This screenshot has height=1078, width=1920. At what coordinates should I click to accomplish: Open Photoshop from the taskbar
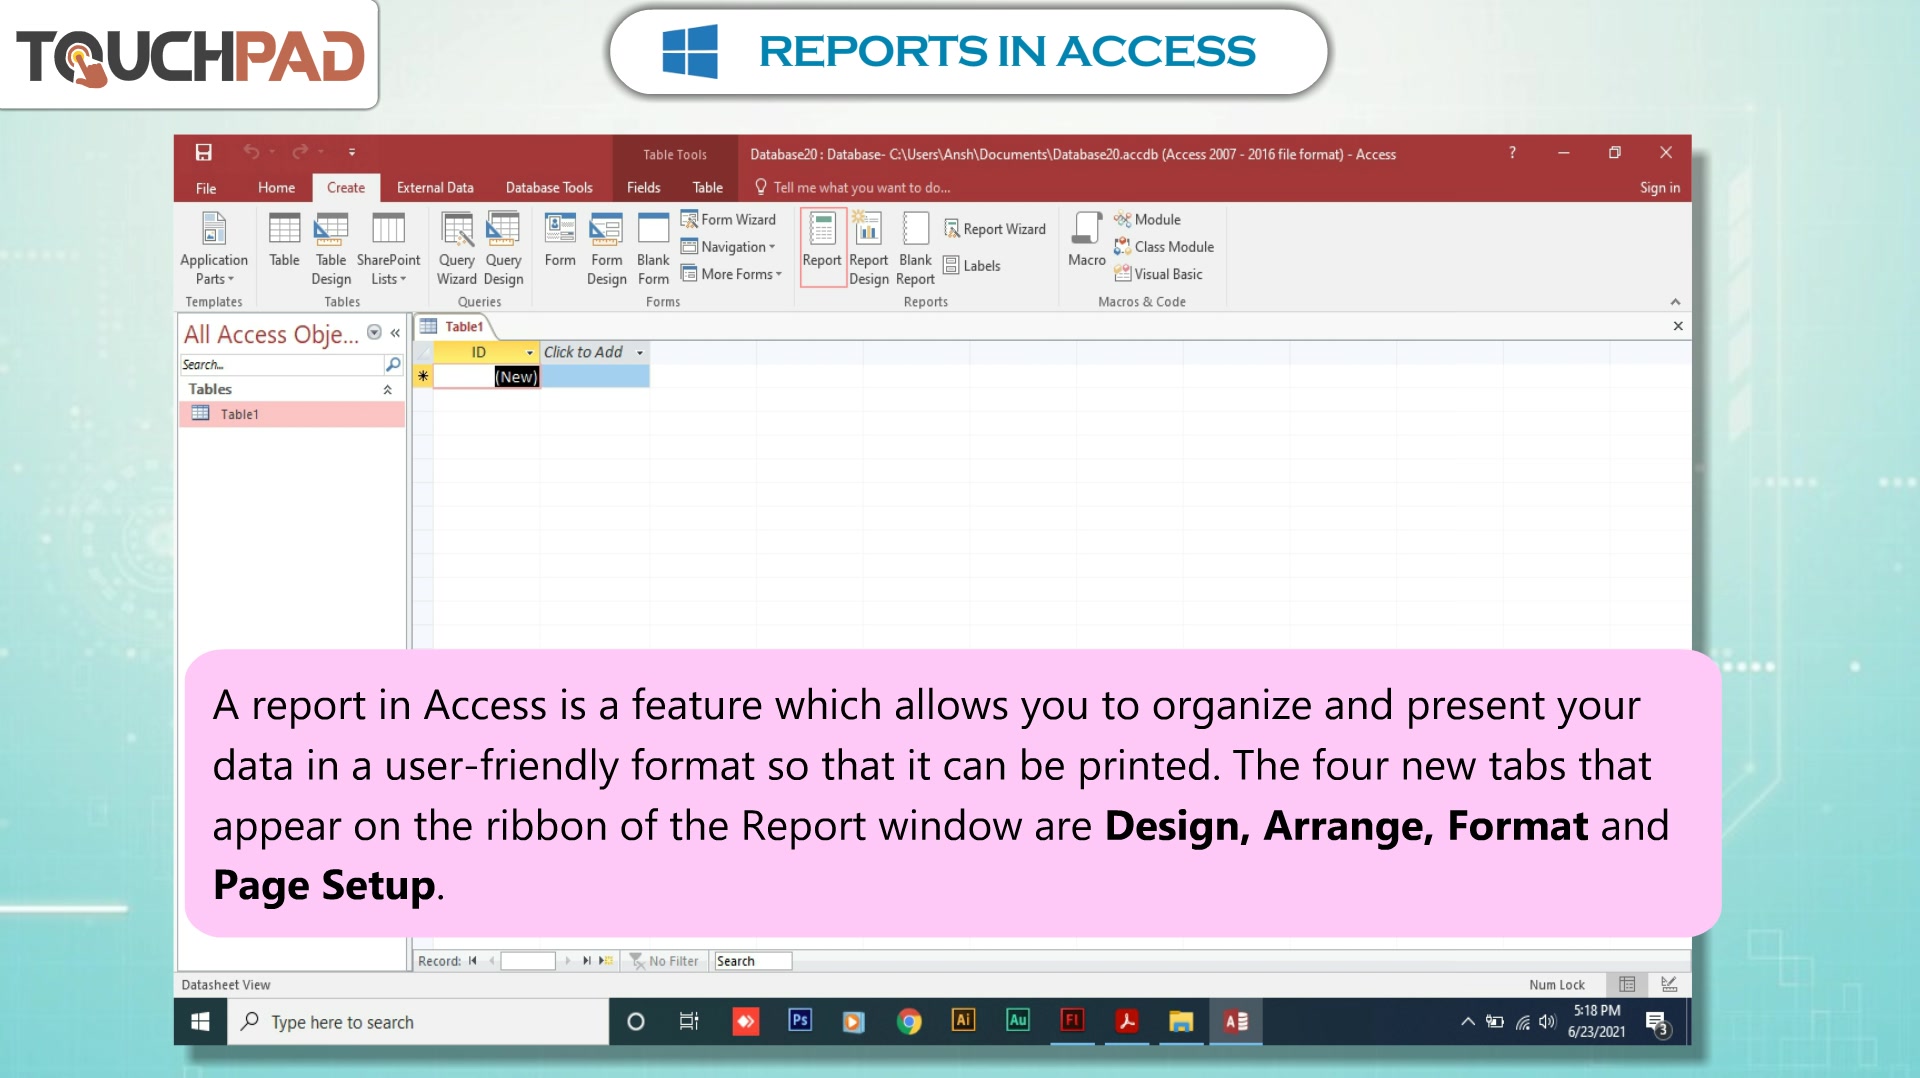(x=800, y=1021)
